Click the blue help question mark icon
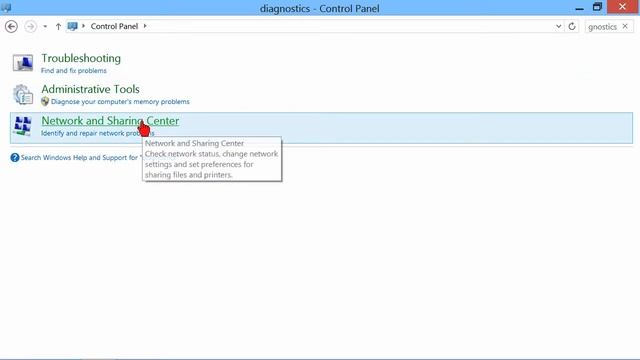640x360 pixels. [15, 158]
